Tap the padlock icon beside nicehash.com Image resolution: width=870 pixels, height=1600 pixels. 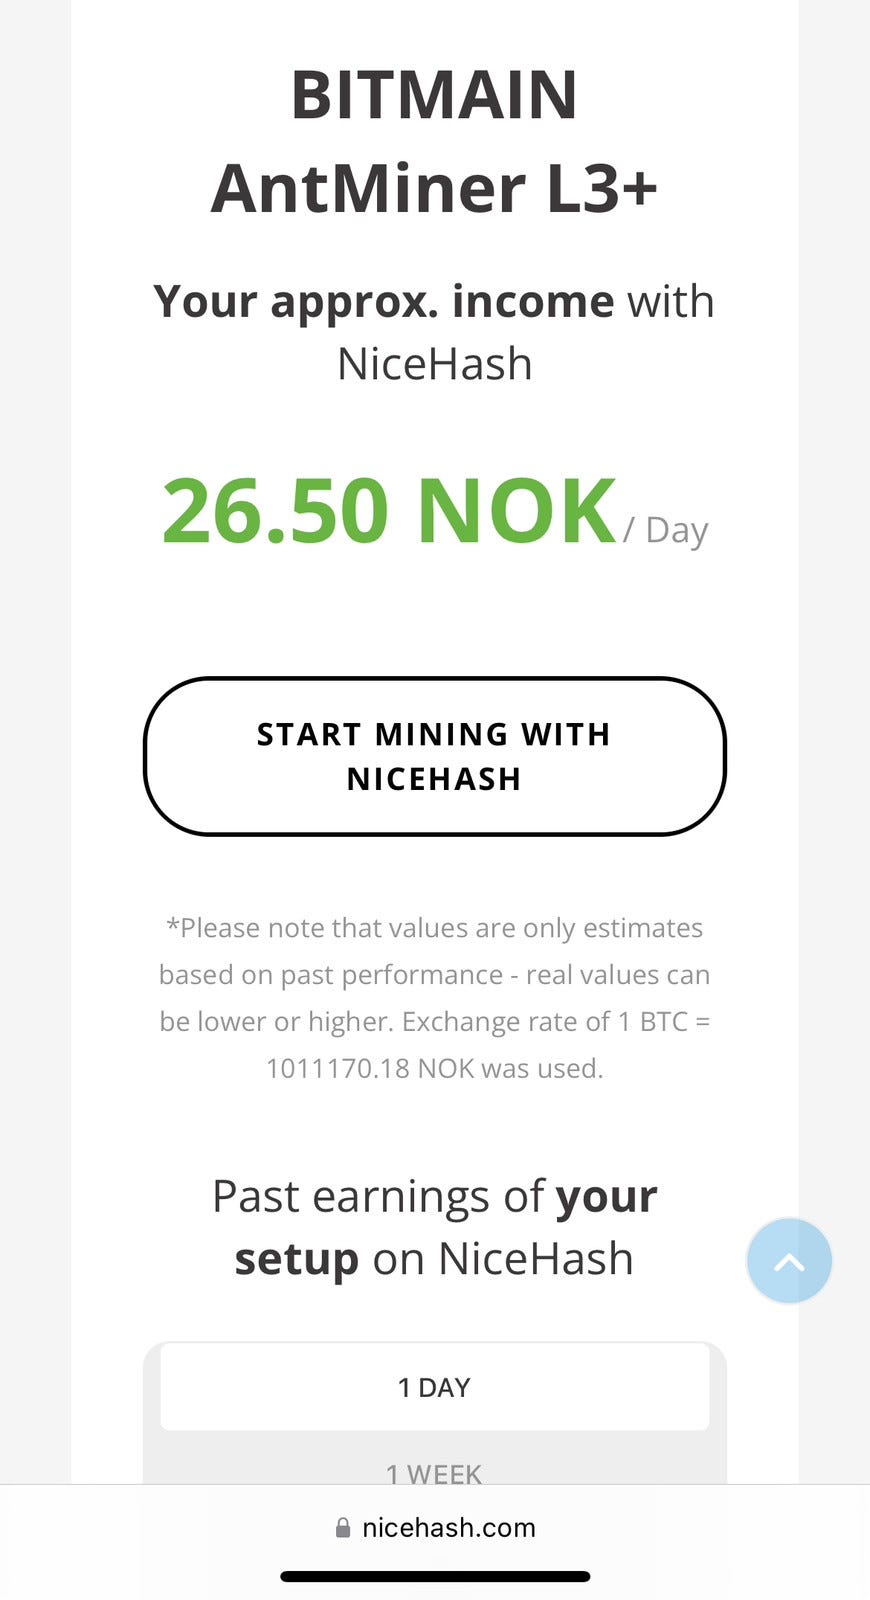point(343,1528)
